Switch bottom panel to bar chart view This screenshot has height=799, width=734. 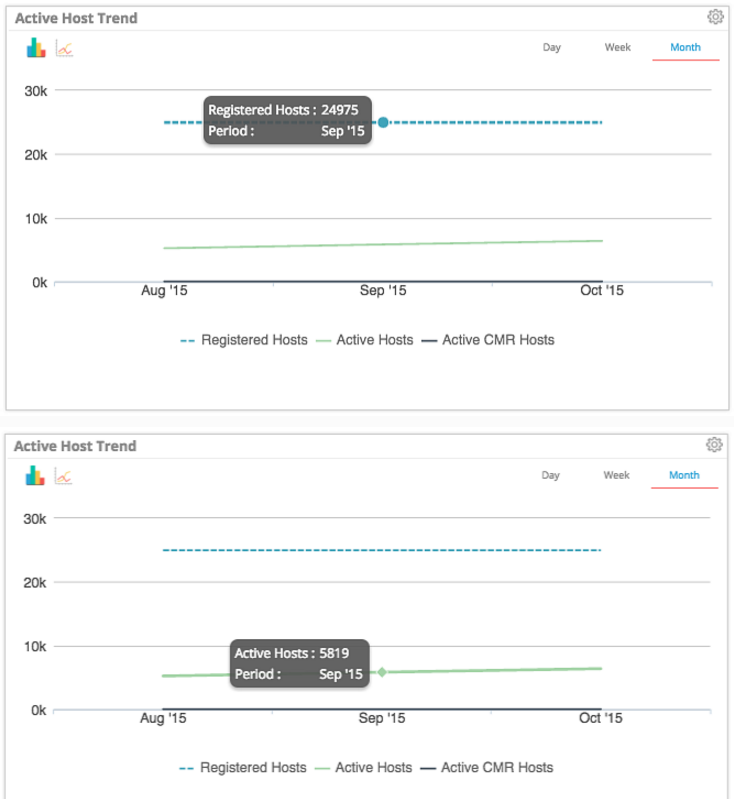[x=35, y=475]
